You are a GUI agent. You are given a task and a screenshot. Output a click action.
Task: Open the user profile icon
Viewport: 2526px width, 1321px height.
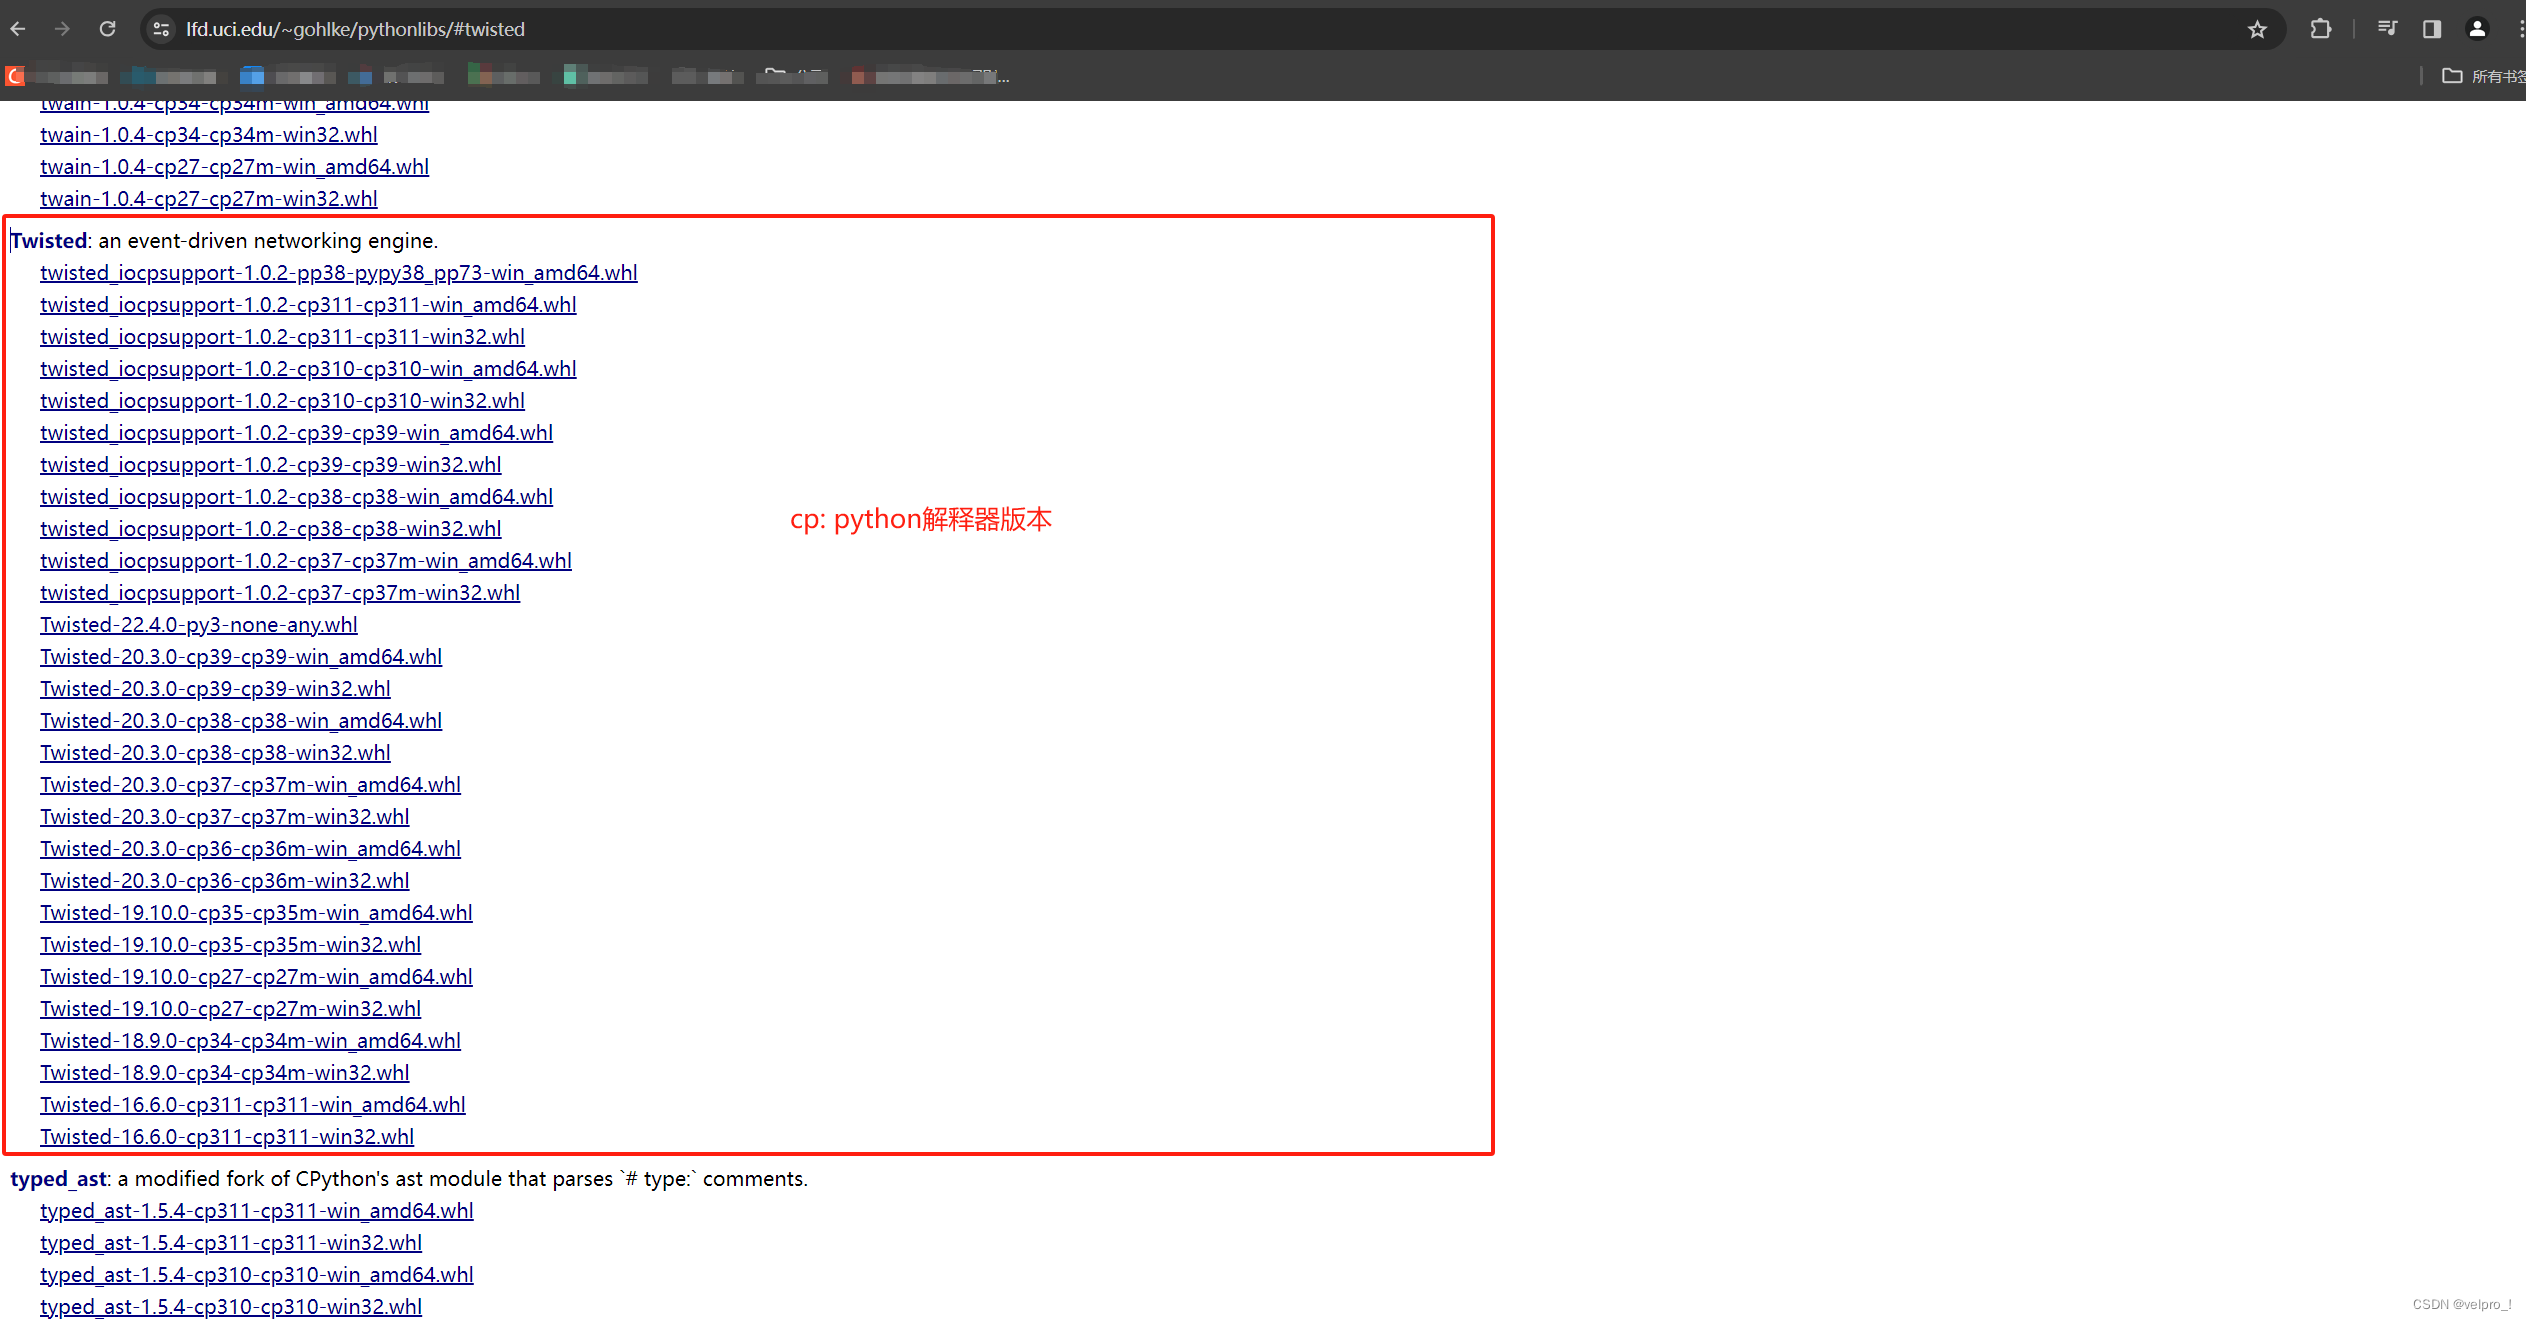[2477, 29]
